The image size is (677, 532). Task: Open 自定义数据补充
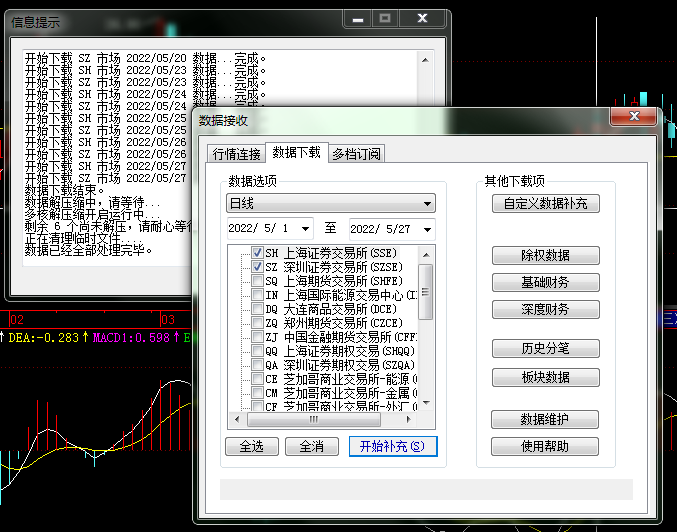(546, 203)
